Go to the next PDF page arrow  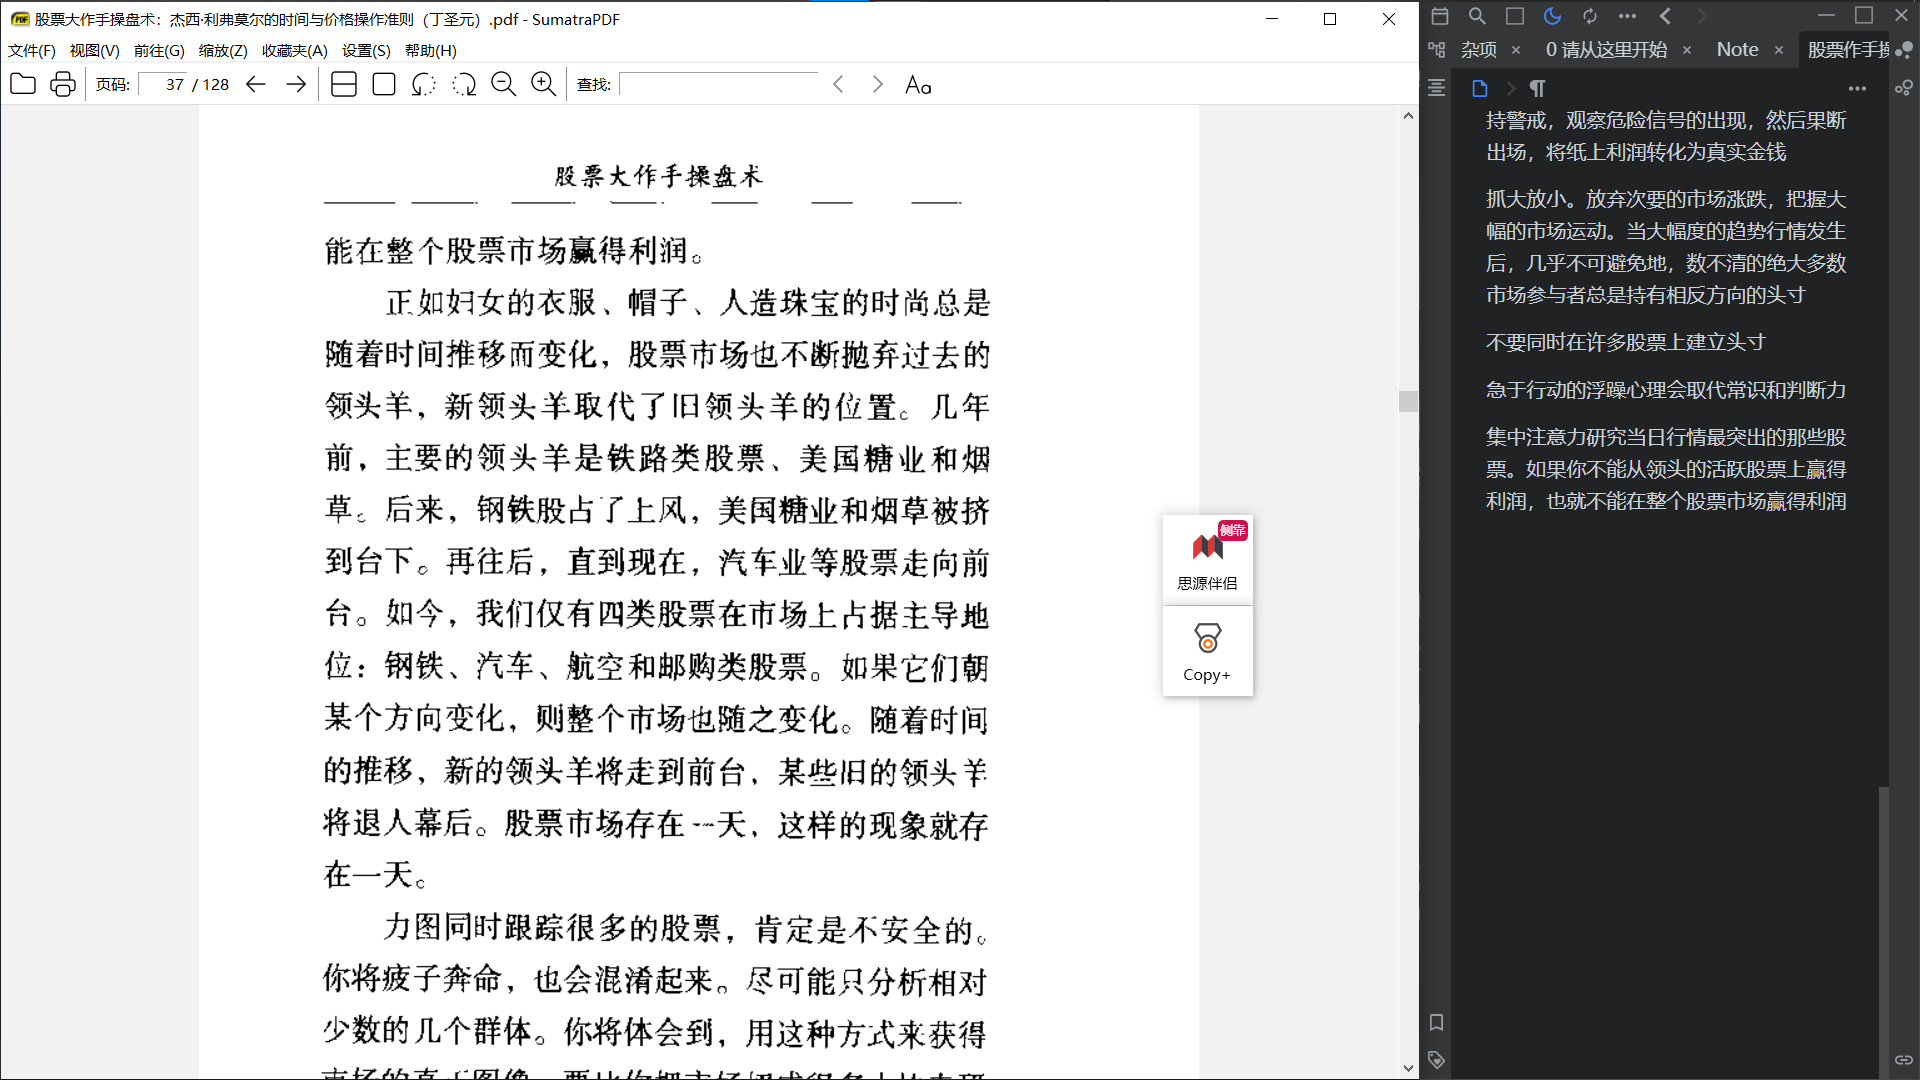(296, 84)
